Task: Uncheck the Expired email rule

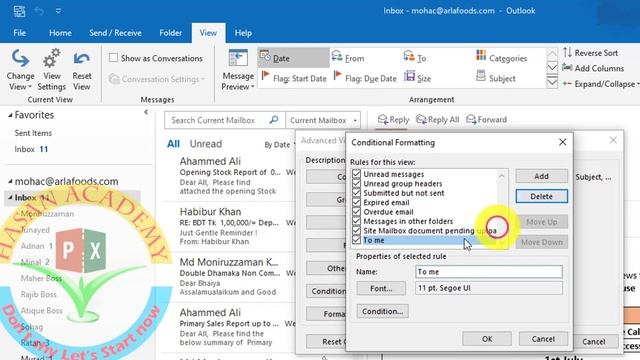Action: tap(356, 202)
